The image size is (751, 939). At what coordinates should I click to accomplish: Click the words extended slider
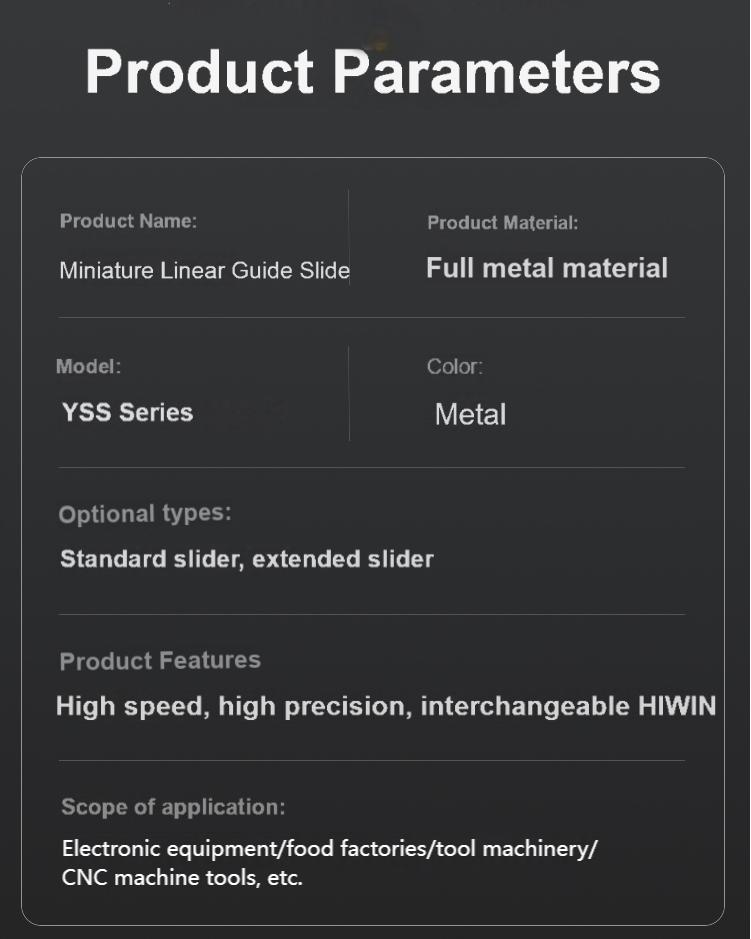click(x=343, y=559)
